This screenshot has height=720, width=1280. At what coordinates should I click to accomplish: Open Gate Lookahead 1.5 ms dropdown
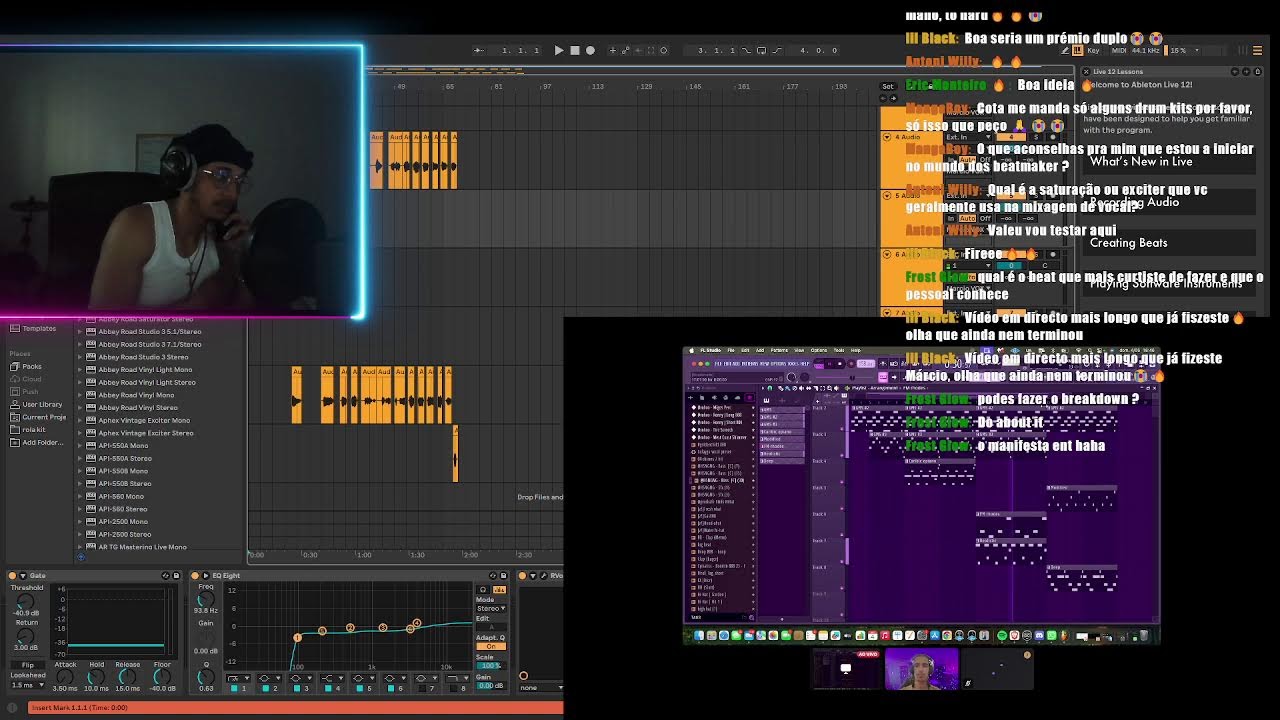point(28,685)
